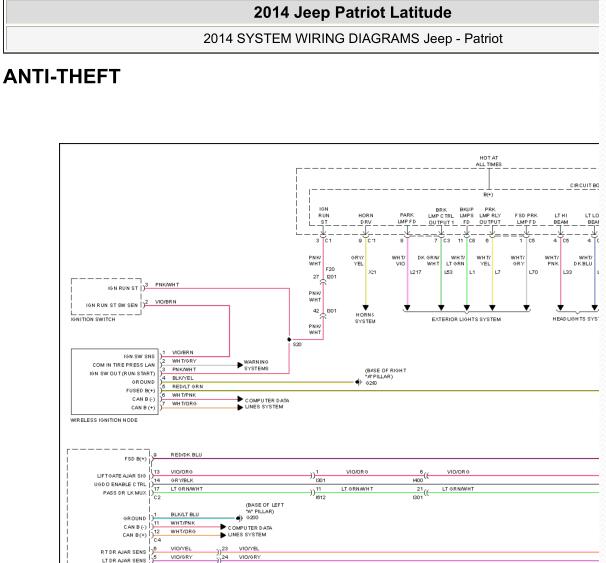Viewport: 606px width, 563px height.
Task: Click the UGDO ENABLE CTRL pin label
Action: (x=120, y=485)
